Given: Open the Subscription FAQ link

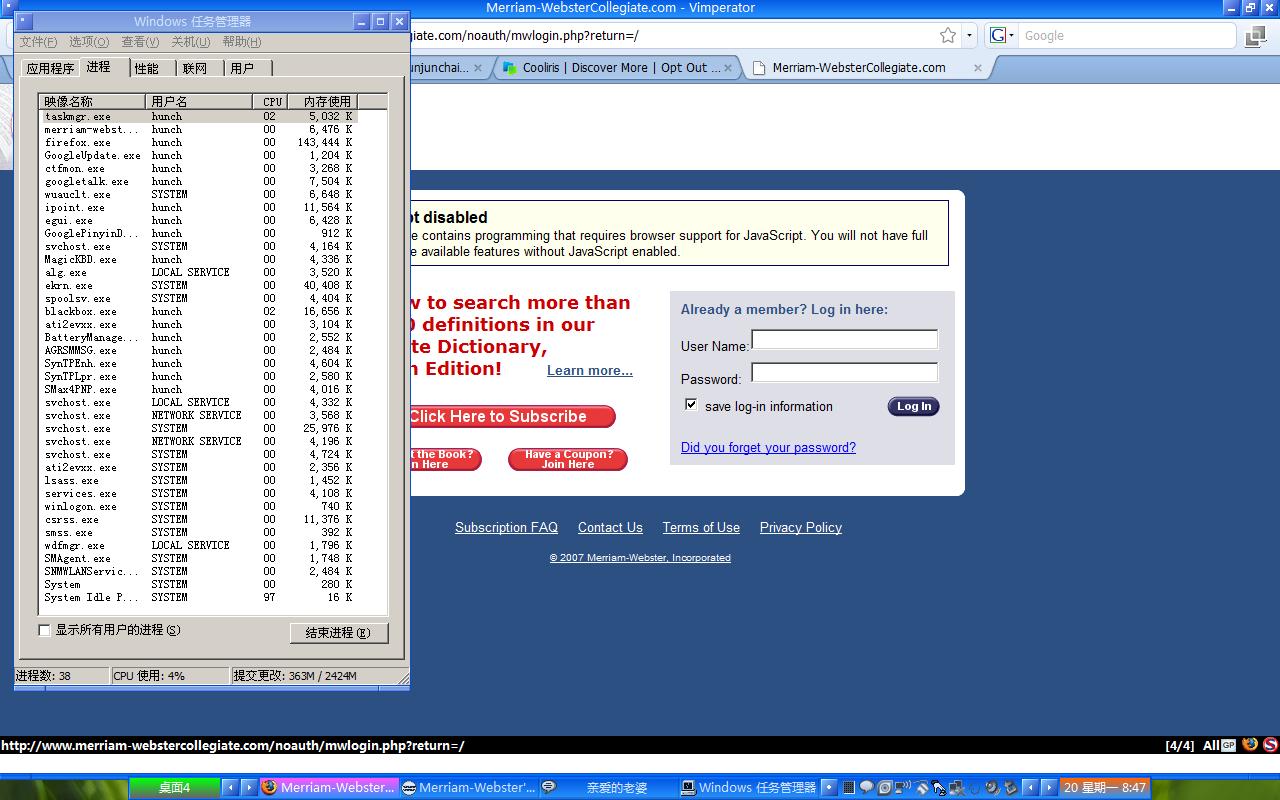Looking at the screenshot, I should click(x=506, y=527).
